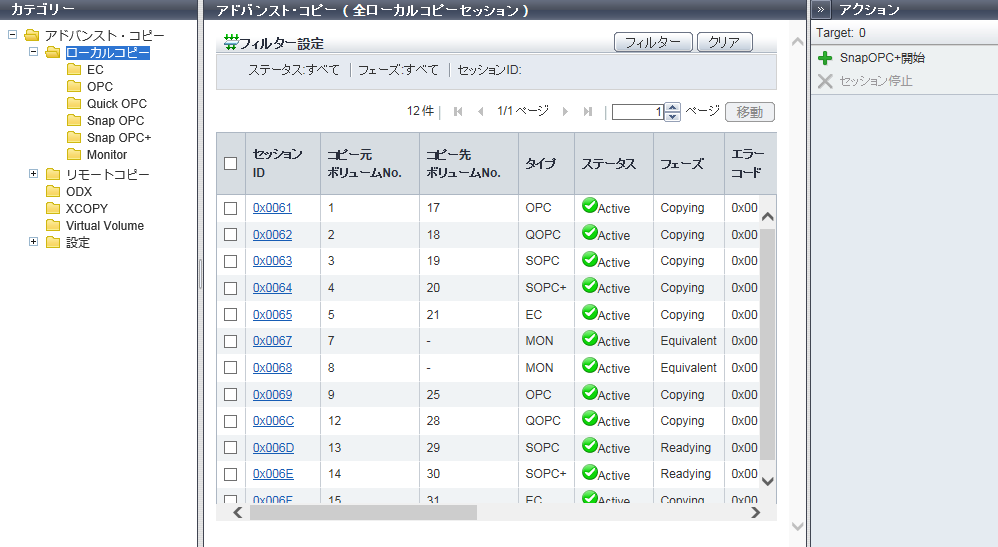This screenshot has width=998, height=547.
Task: Go to the last page icon
Action: (x=588, y=112)
